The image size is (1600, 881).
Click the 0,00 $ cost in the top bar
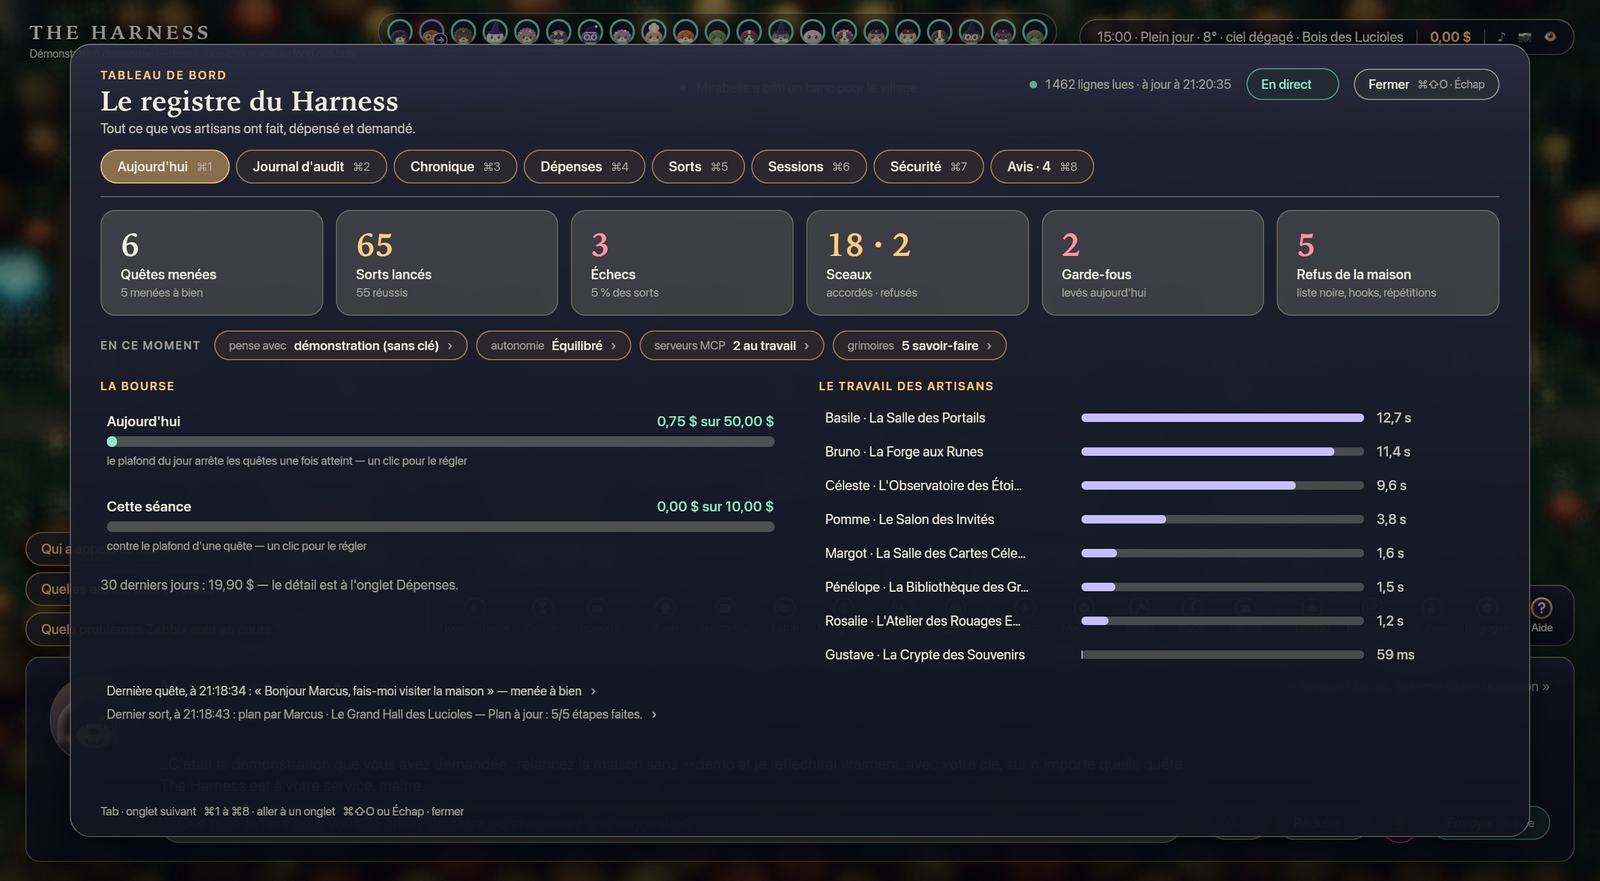click(1450, 37)
